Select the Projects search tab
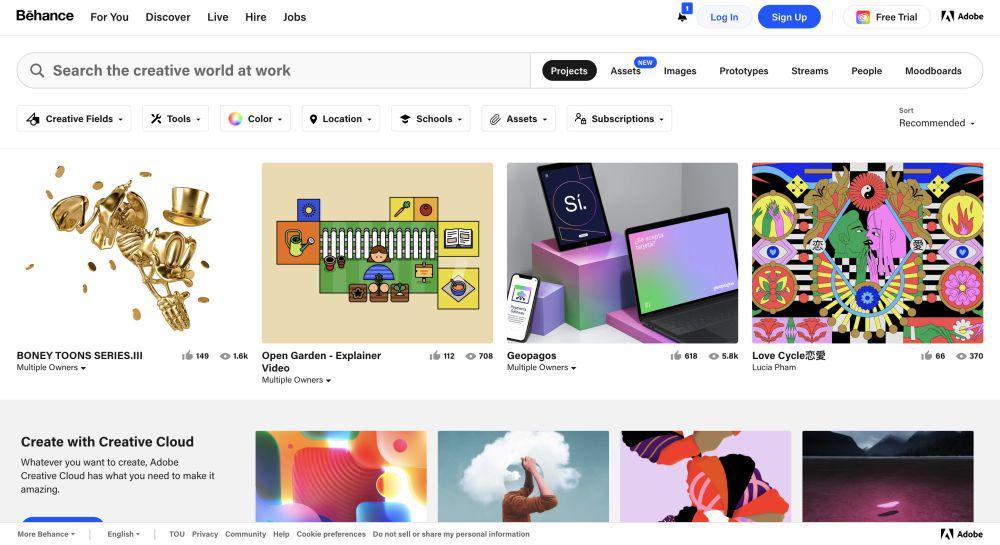This screenshot has width=1000, height=545. [x=569, y=71]
